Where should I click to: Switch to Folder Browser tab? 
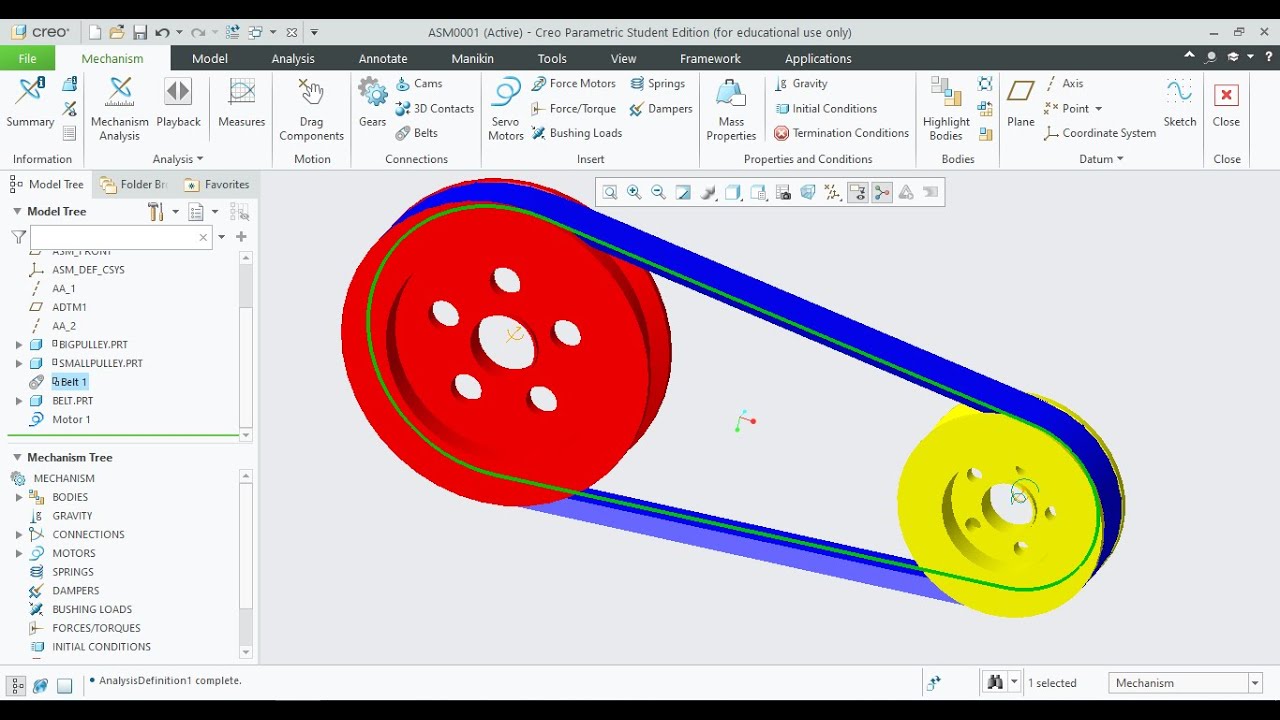[x=134, y=184]
